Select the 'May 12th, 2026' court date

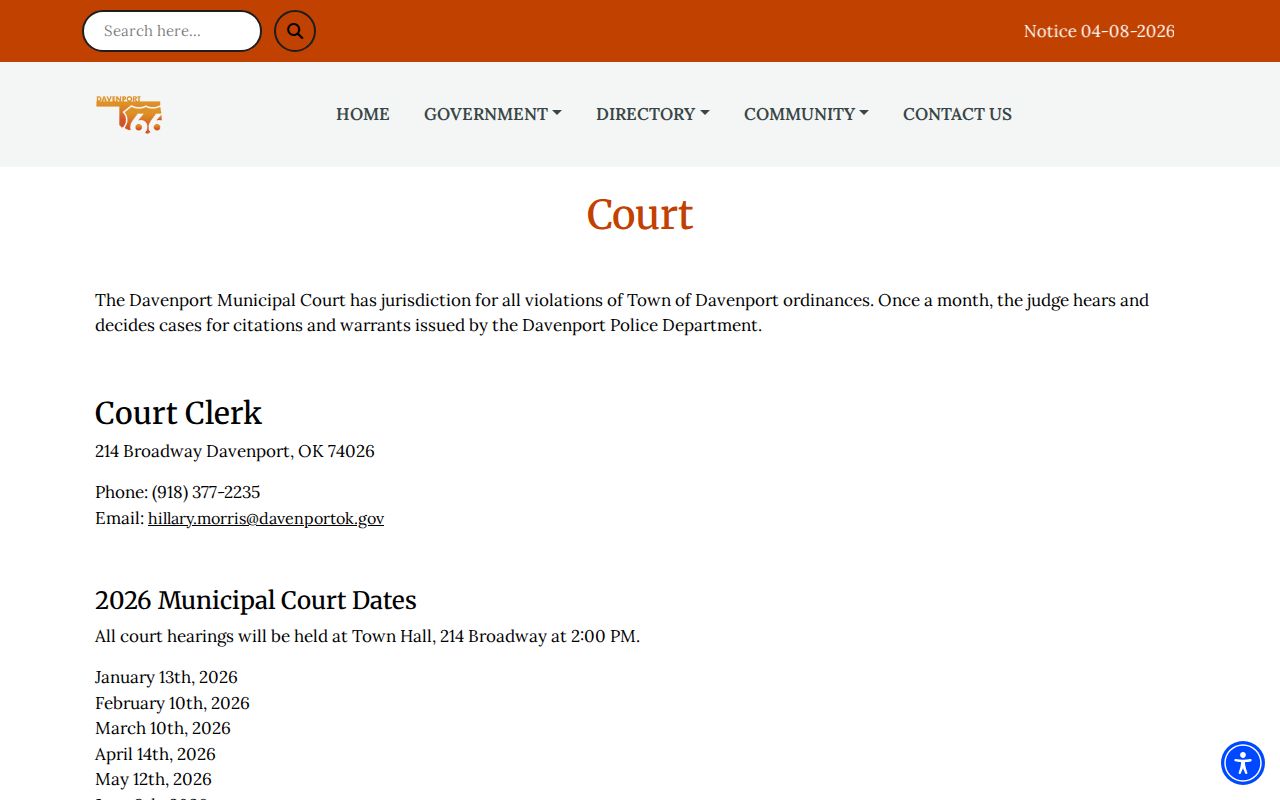(x=153, y=779)
